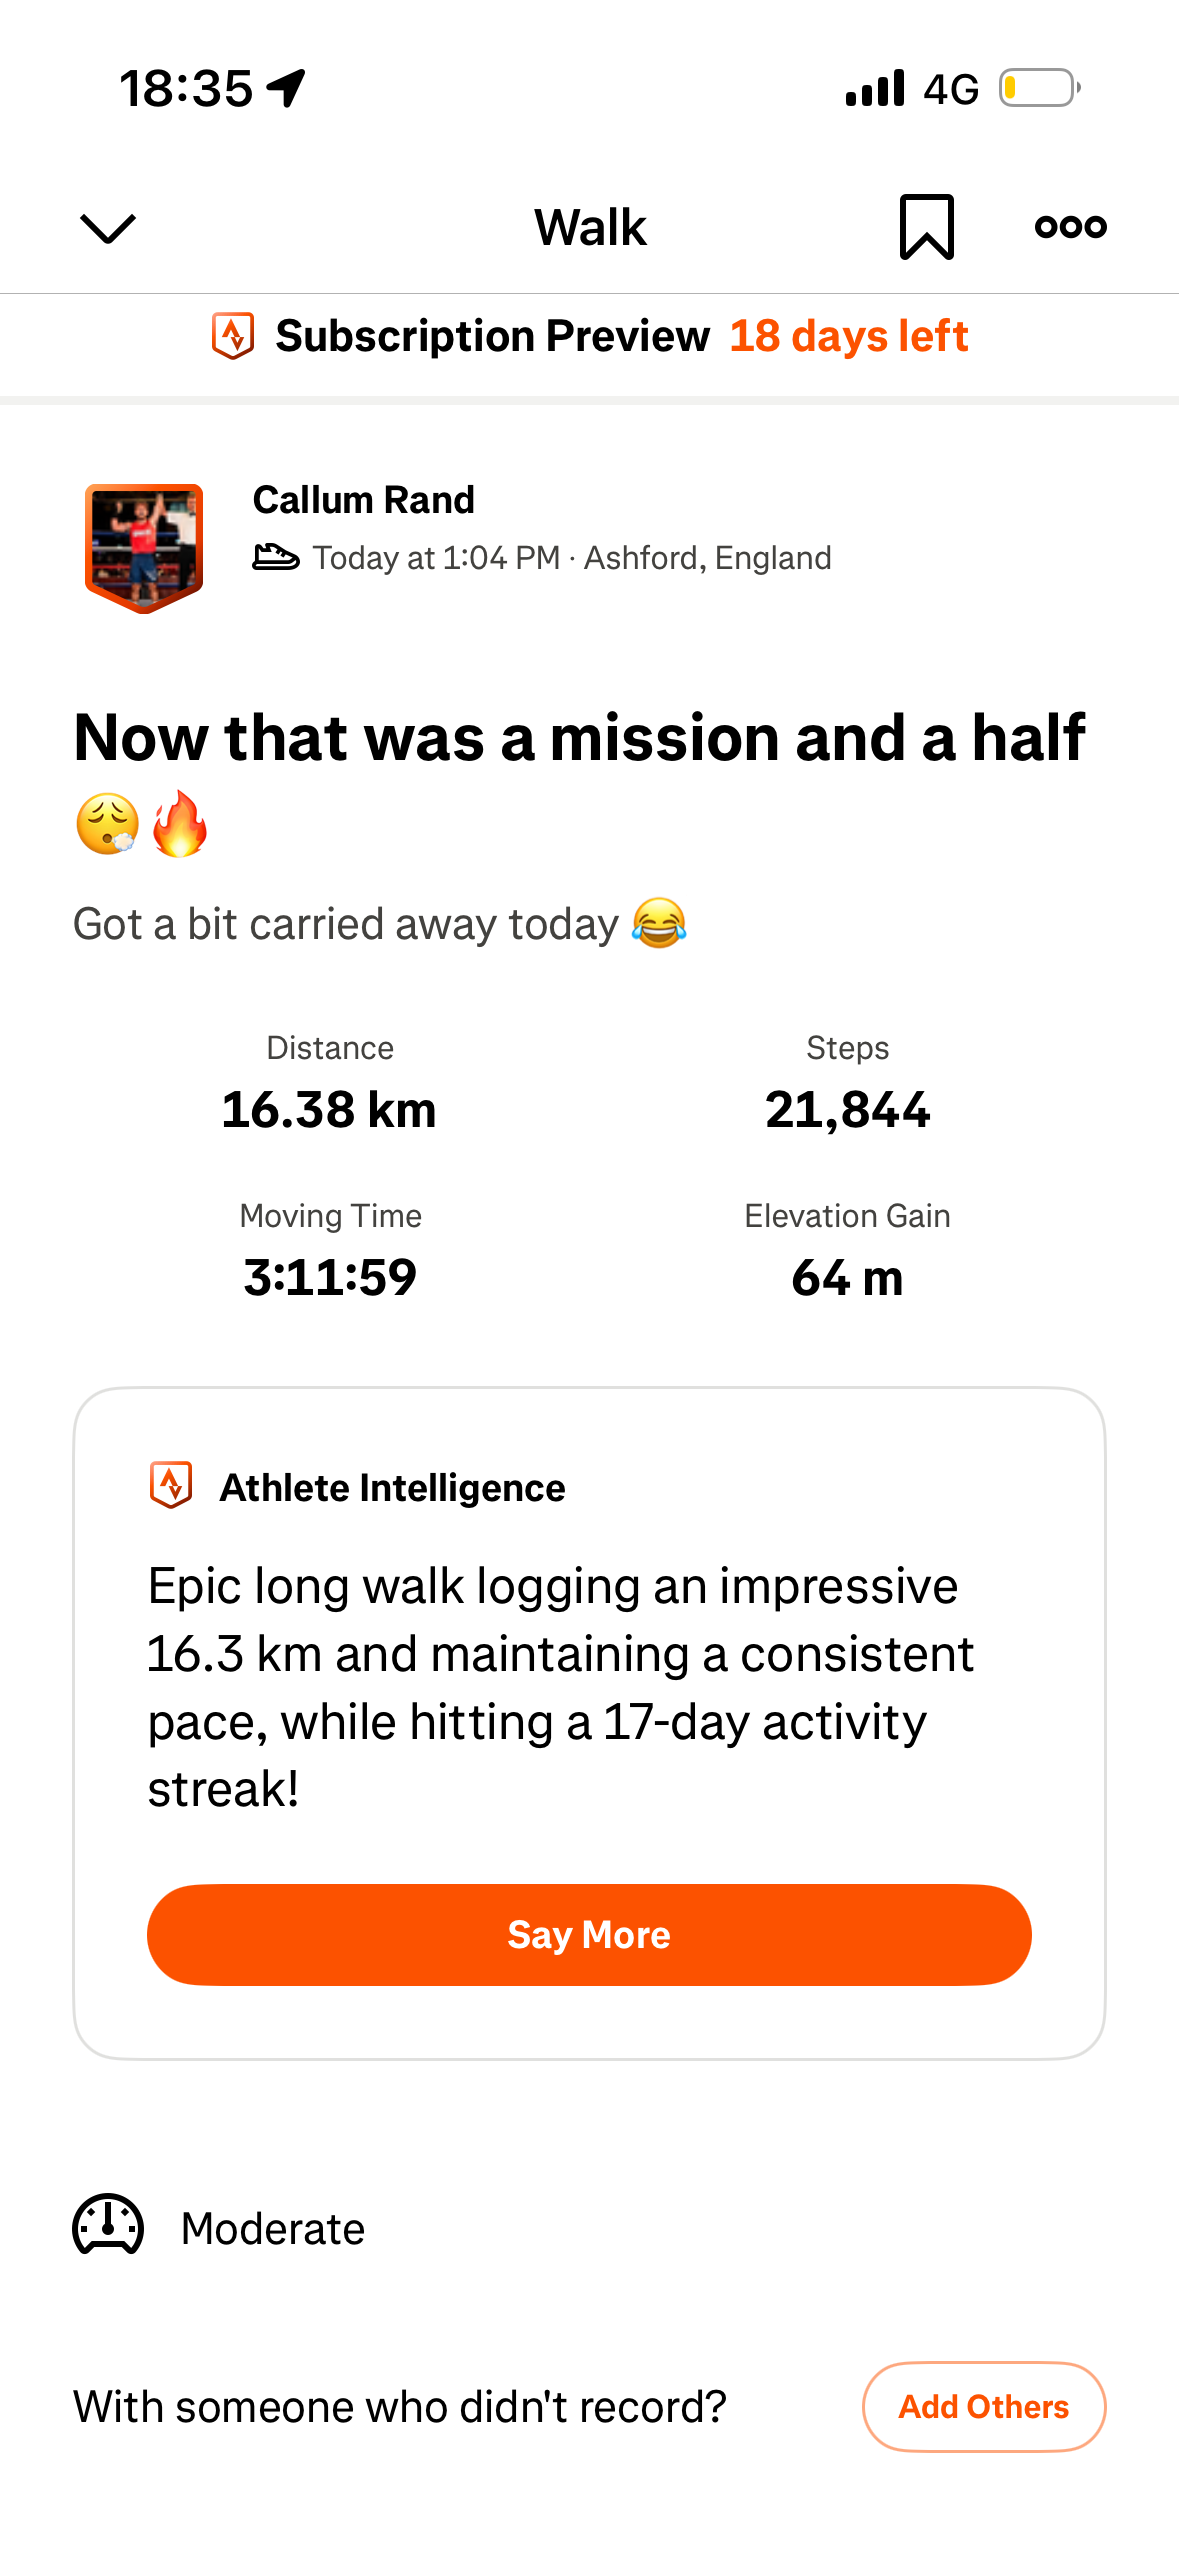The height and width of the screenshot is (2556, 1179).
Task: Tap the Moderate effort gauge icon
Action: pos(108,2226)
